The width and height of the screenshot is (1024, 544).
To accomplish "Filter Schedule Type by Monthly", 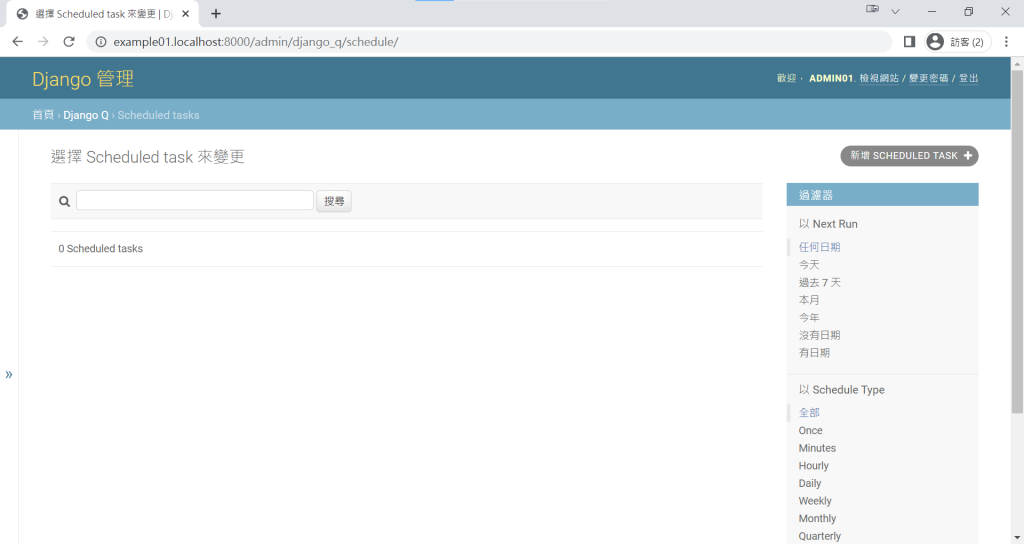I will pos(817,519).
